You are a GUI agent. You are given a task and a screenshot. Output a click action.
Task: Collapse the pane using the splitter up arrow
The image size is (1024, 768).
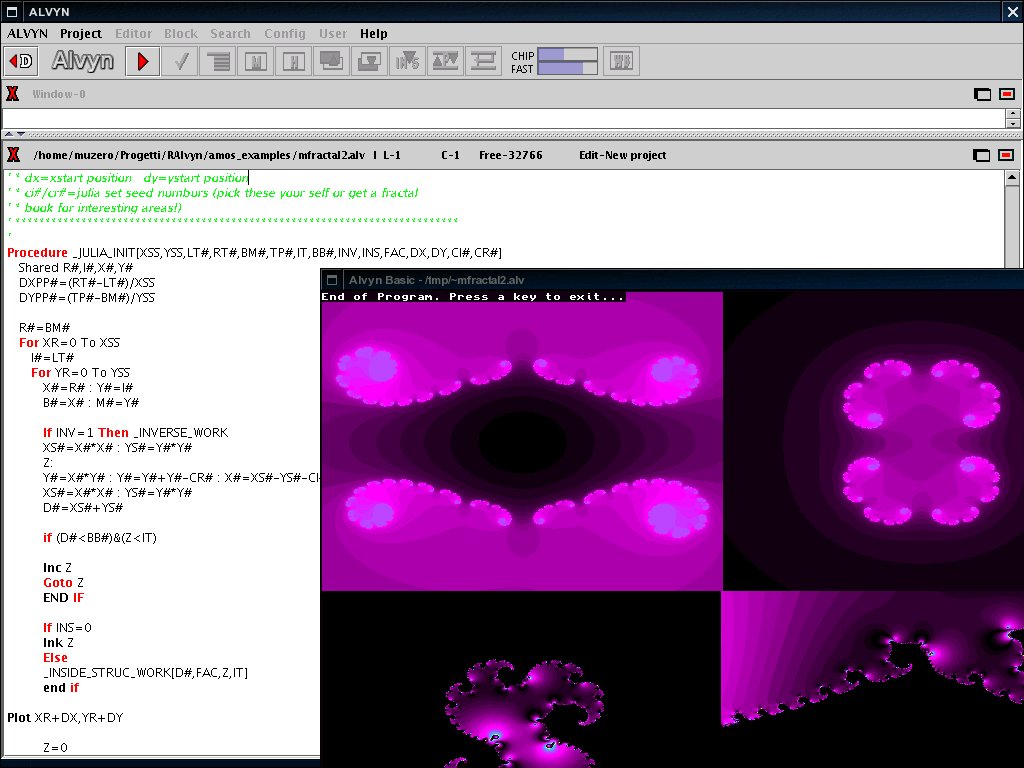[9, 133]
